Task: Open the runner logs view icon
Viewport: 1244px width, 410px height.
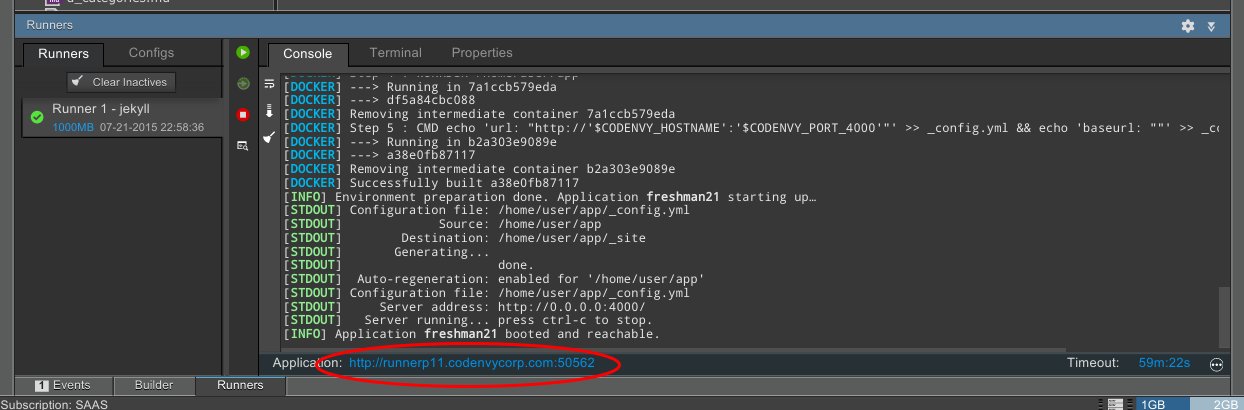Action: pos(242,146)
